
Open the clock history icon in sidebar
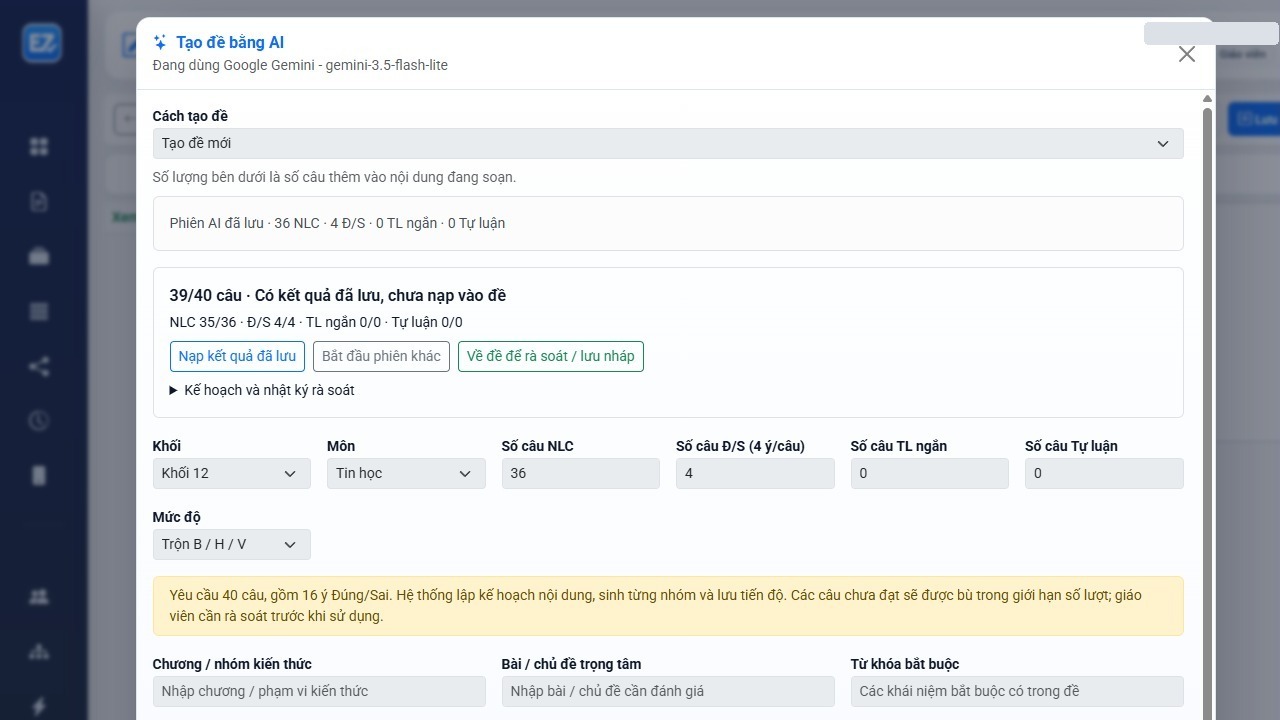[x=39, y=421]
